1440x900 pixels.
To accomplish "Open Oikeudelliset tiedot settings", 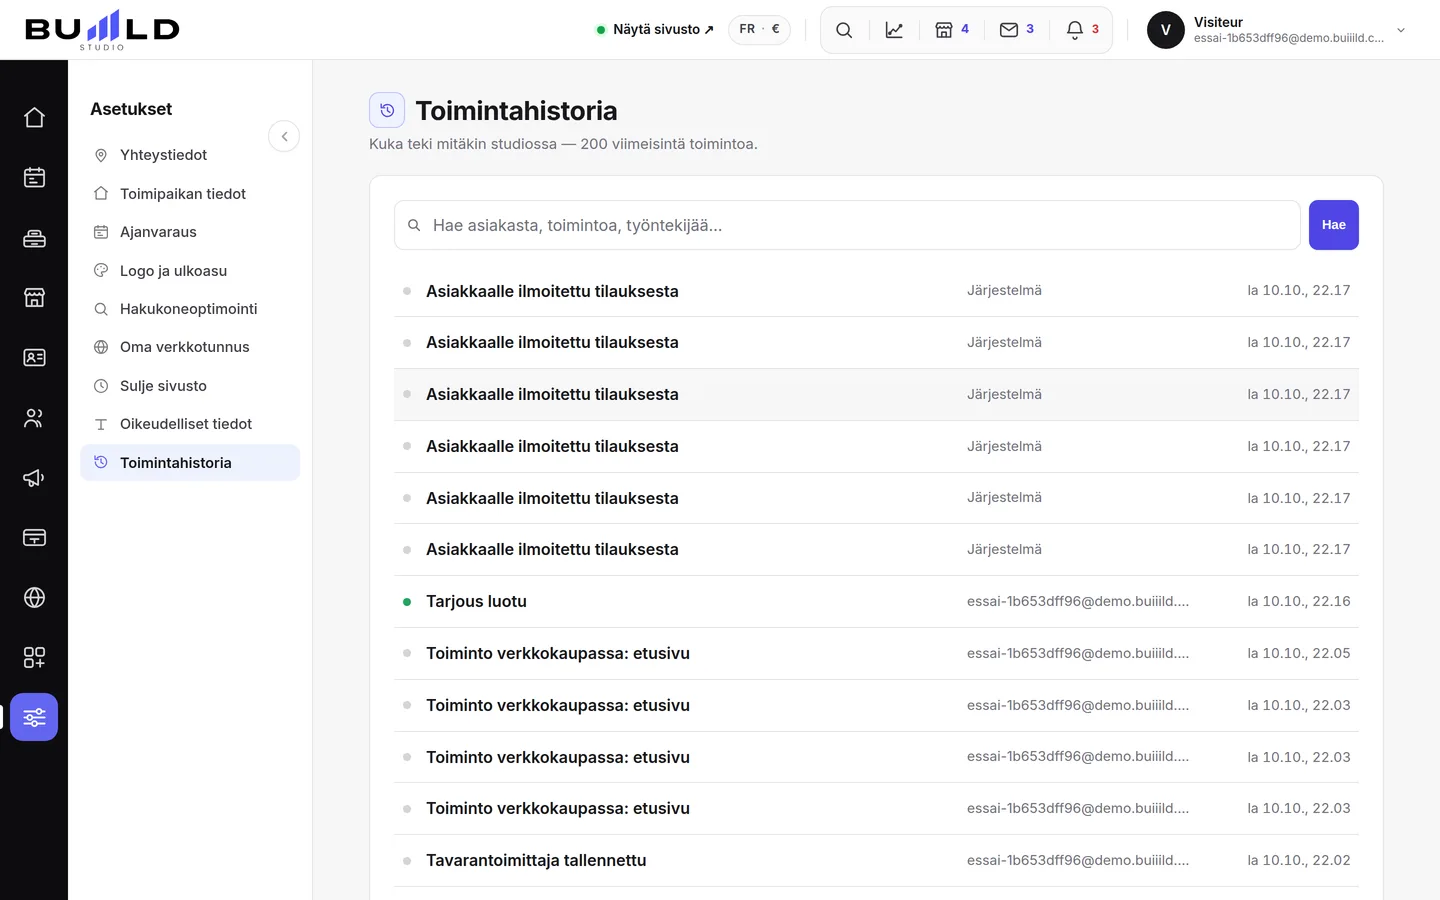I will (190, 424).
